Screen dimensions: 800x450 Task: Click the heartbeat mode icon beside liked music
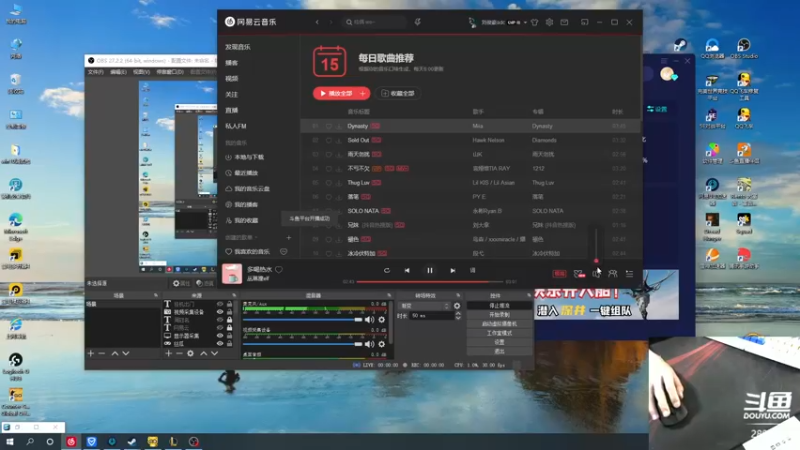click(x=284, y=252)
